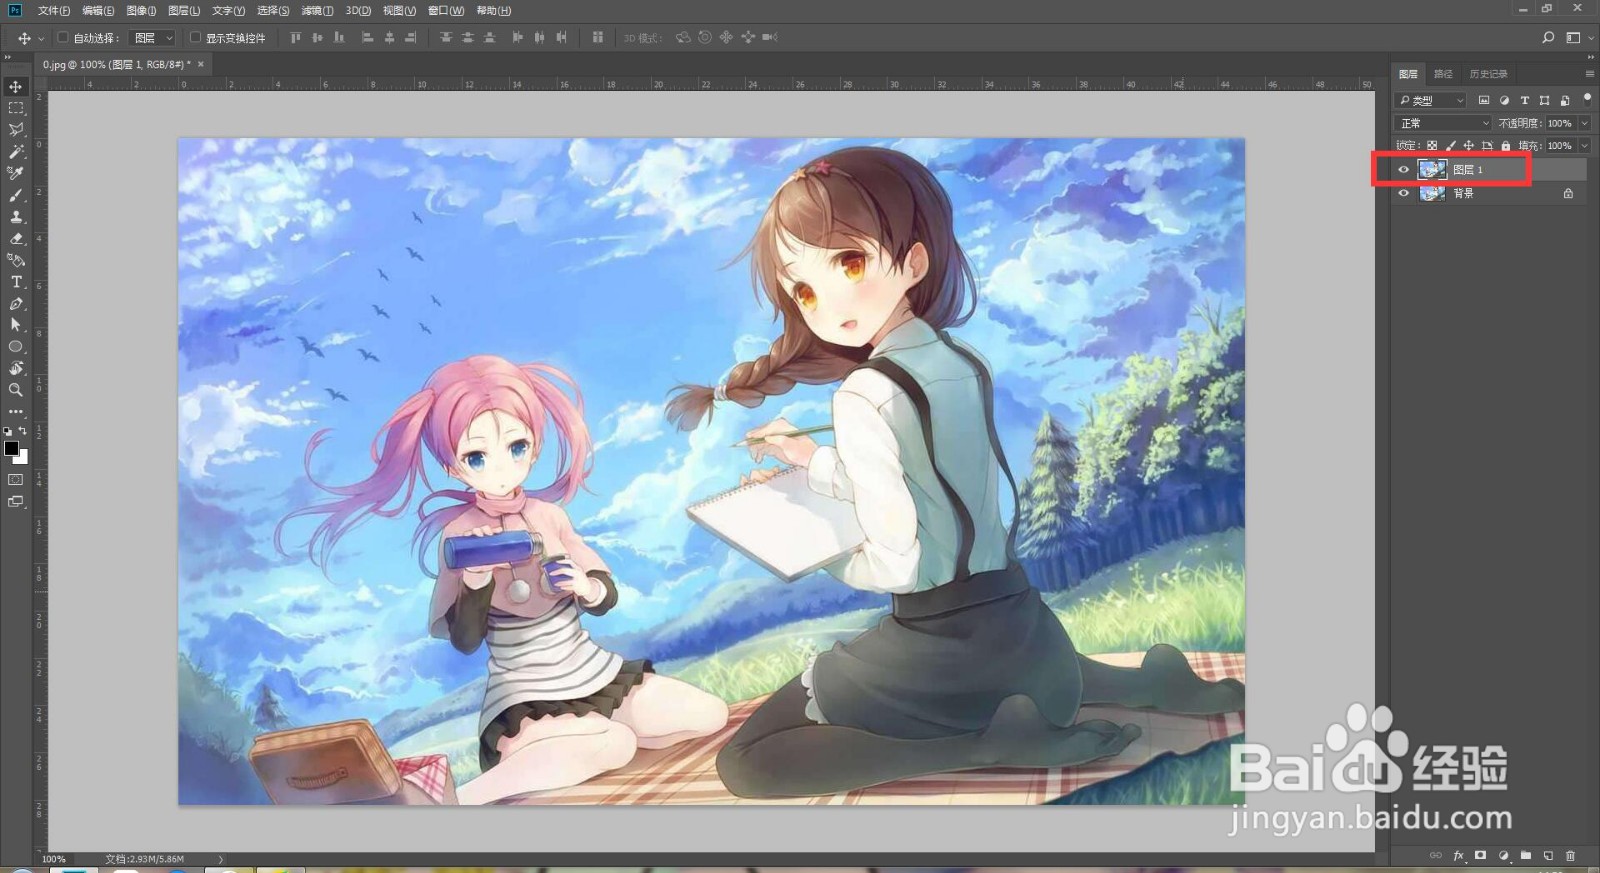Screen dimensions: 1600x873
Task: Click the foreground color swatch
Action: pos(11,448)
